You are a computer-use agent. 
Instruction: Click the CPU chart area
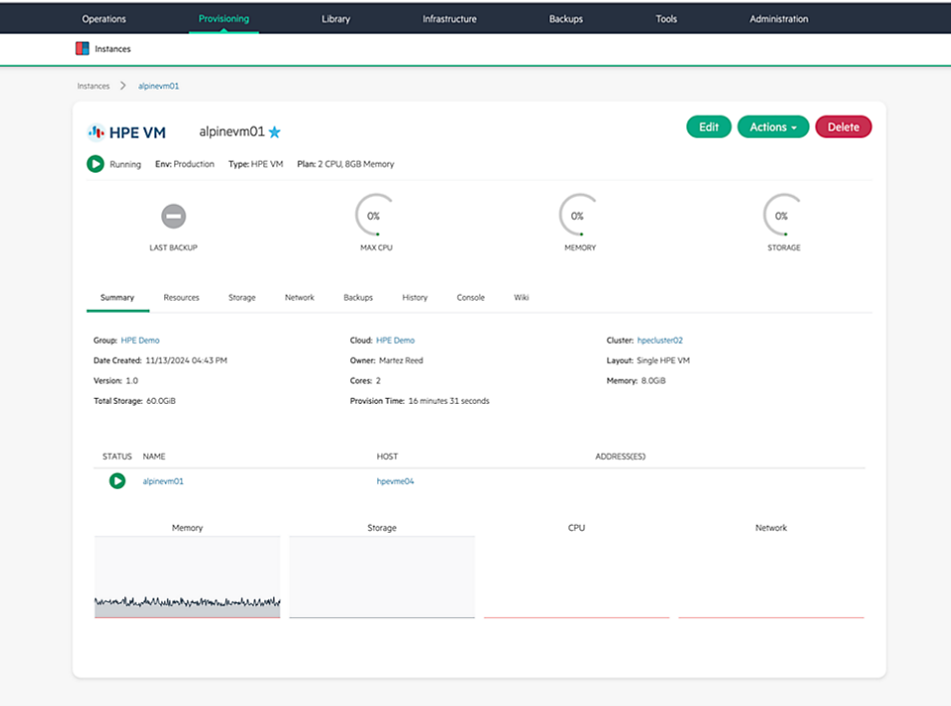(577, 577)
